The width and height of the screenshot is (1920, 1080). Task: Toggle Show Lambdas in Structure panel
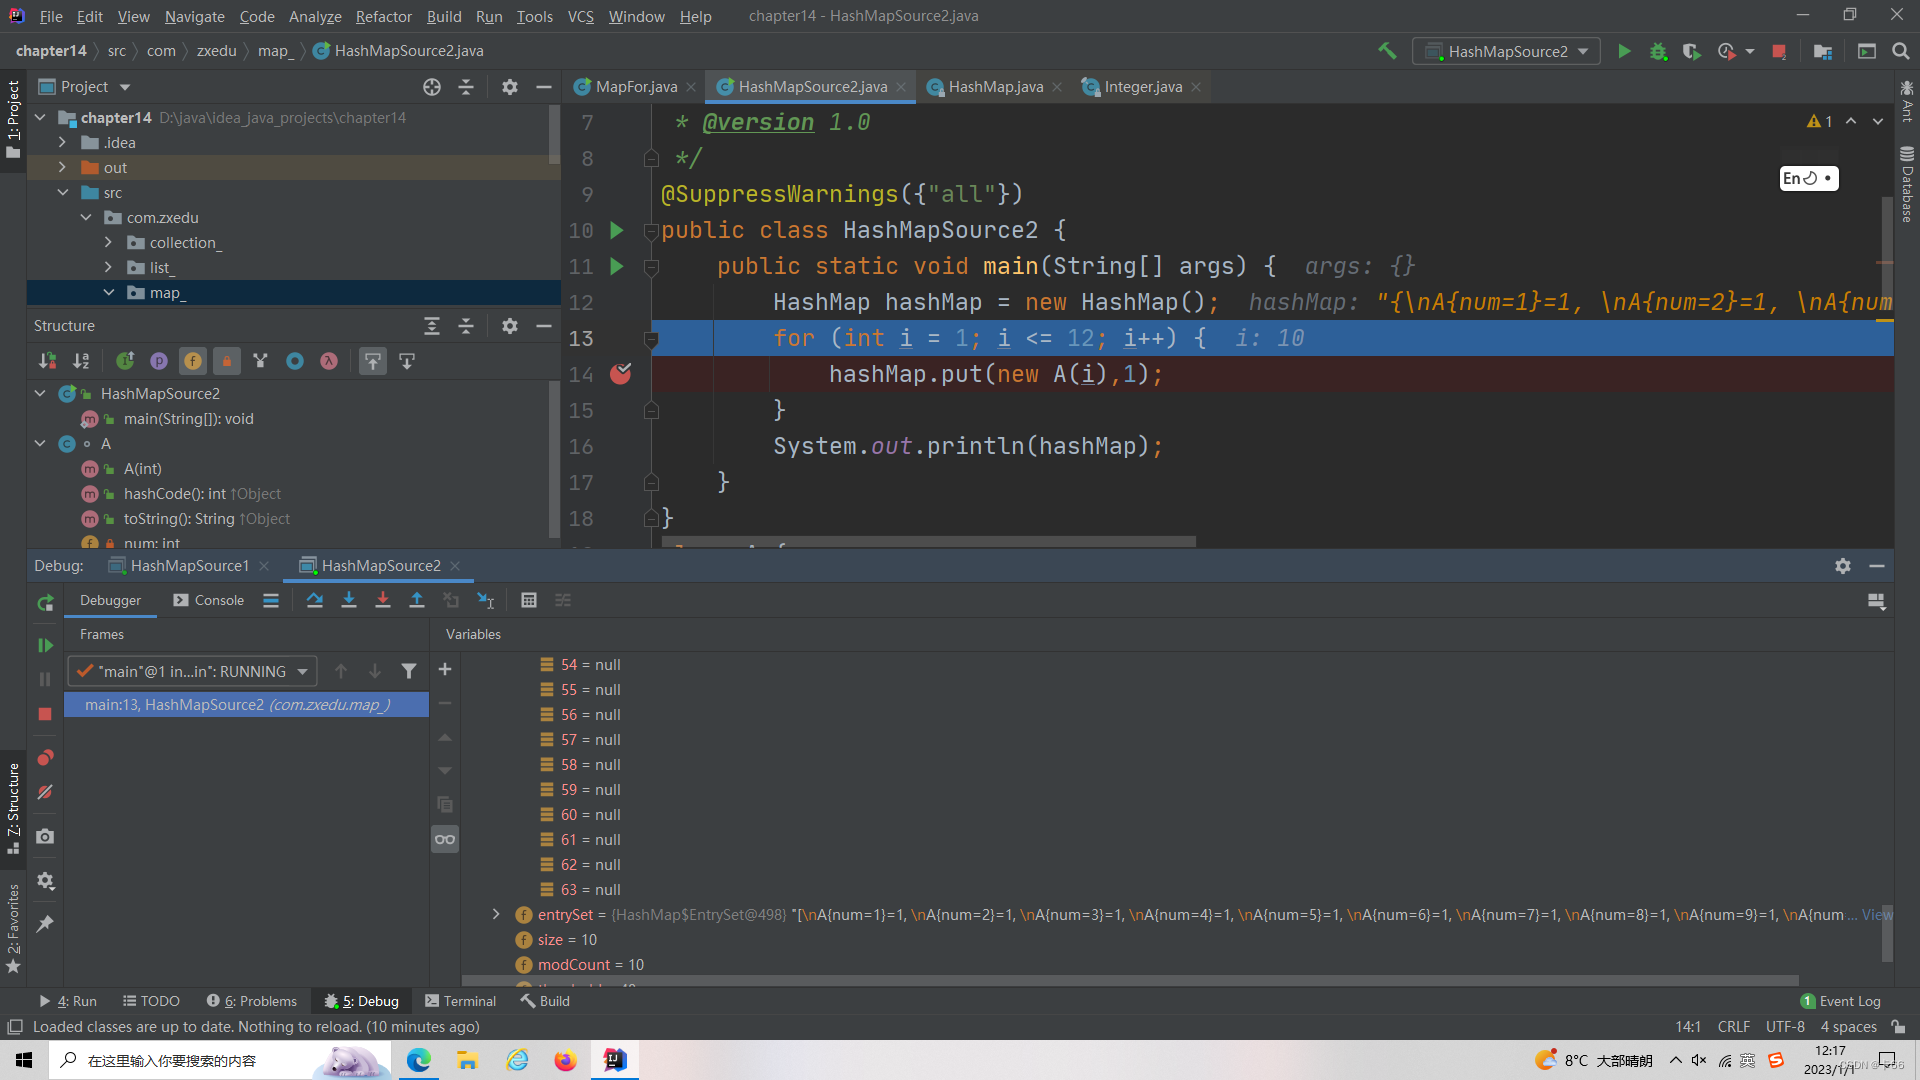click(x=329, y=361)
